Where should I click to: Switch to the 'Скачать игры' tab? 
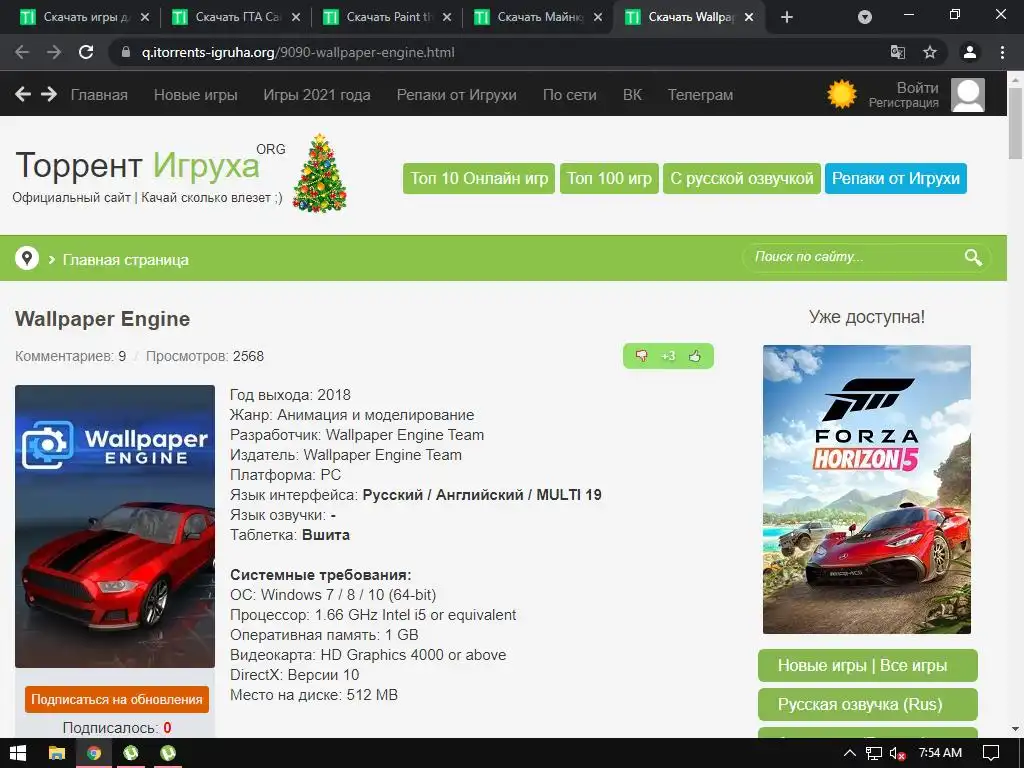(83, 17)
